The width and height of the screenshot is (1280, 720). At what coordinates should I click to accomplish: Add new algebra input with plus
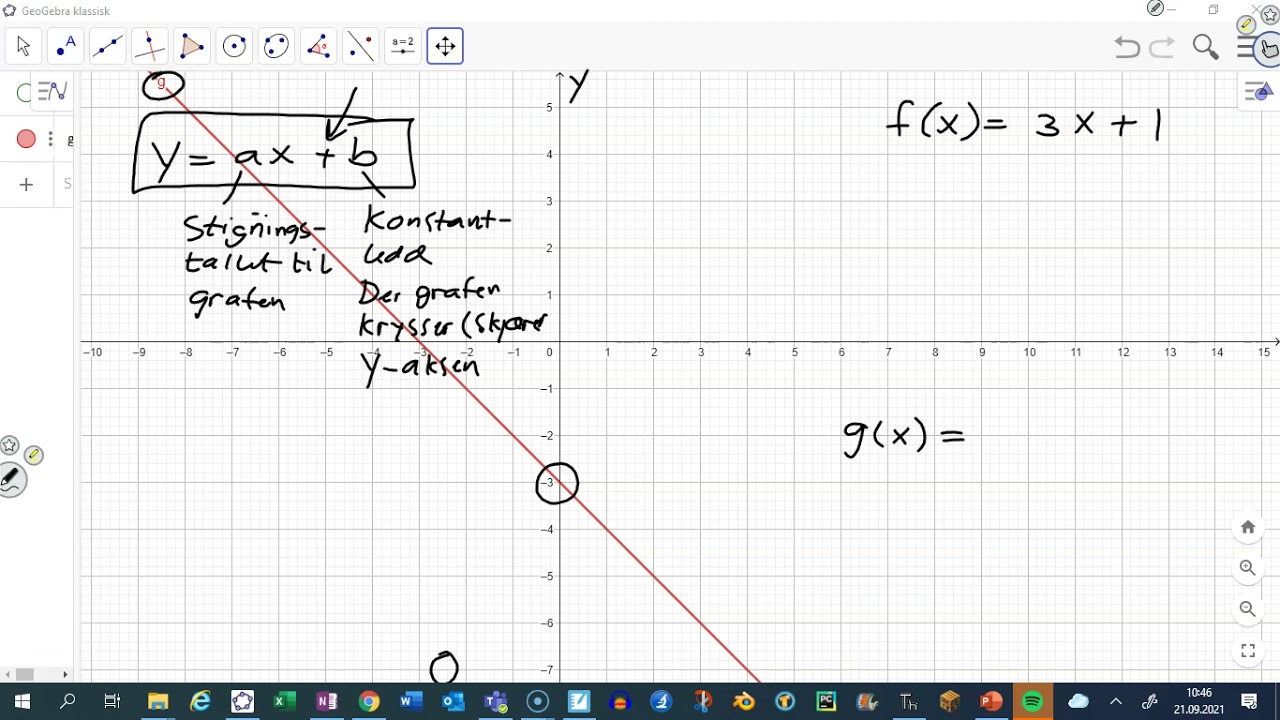(x=26, y=184)
